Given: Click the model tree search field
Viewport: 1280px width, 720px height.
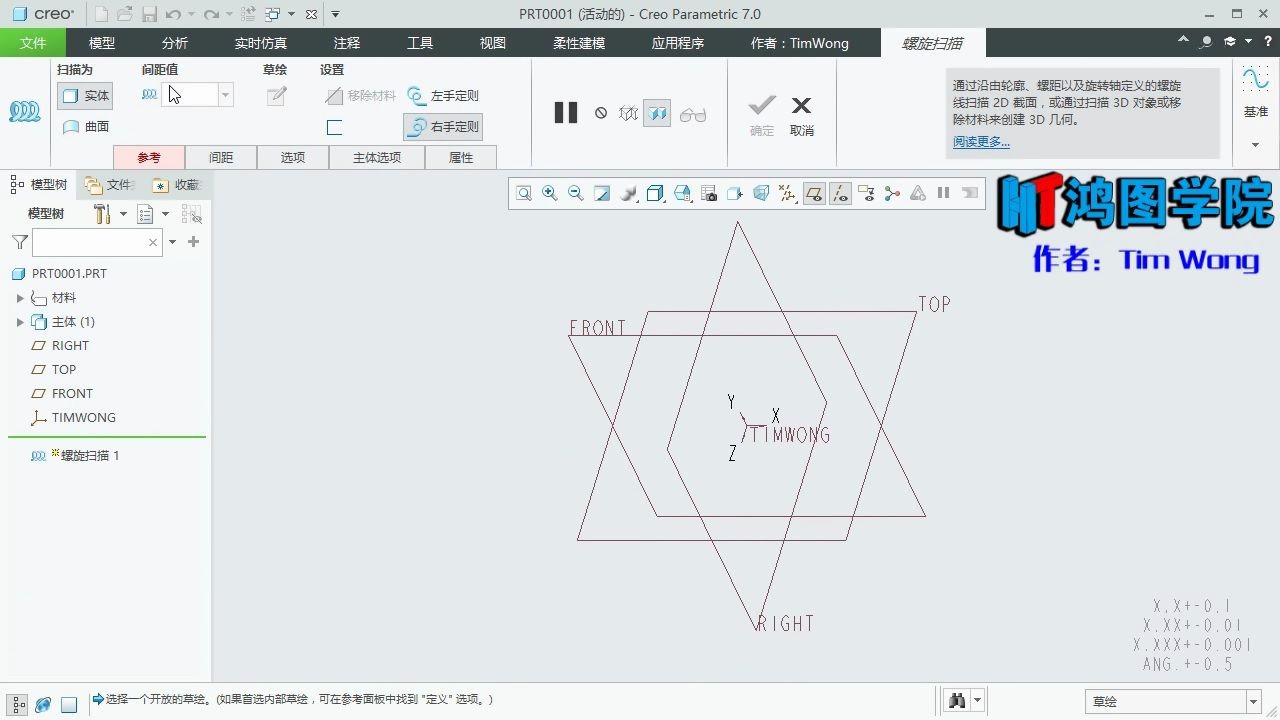Looking at the screenshot, I should pyautogui.click(x=97, y=242).
